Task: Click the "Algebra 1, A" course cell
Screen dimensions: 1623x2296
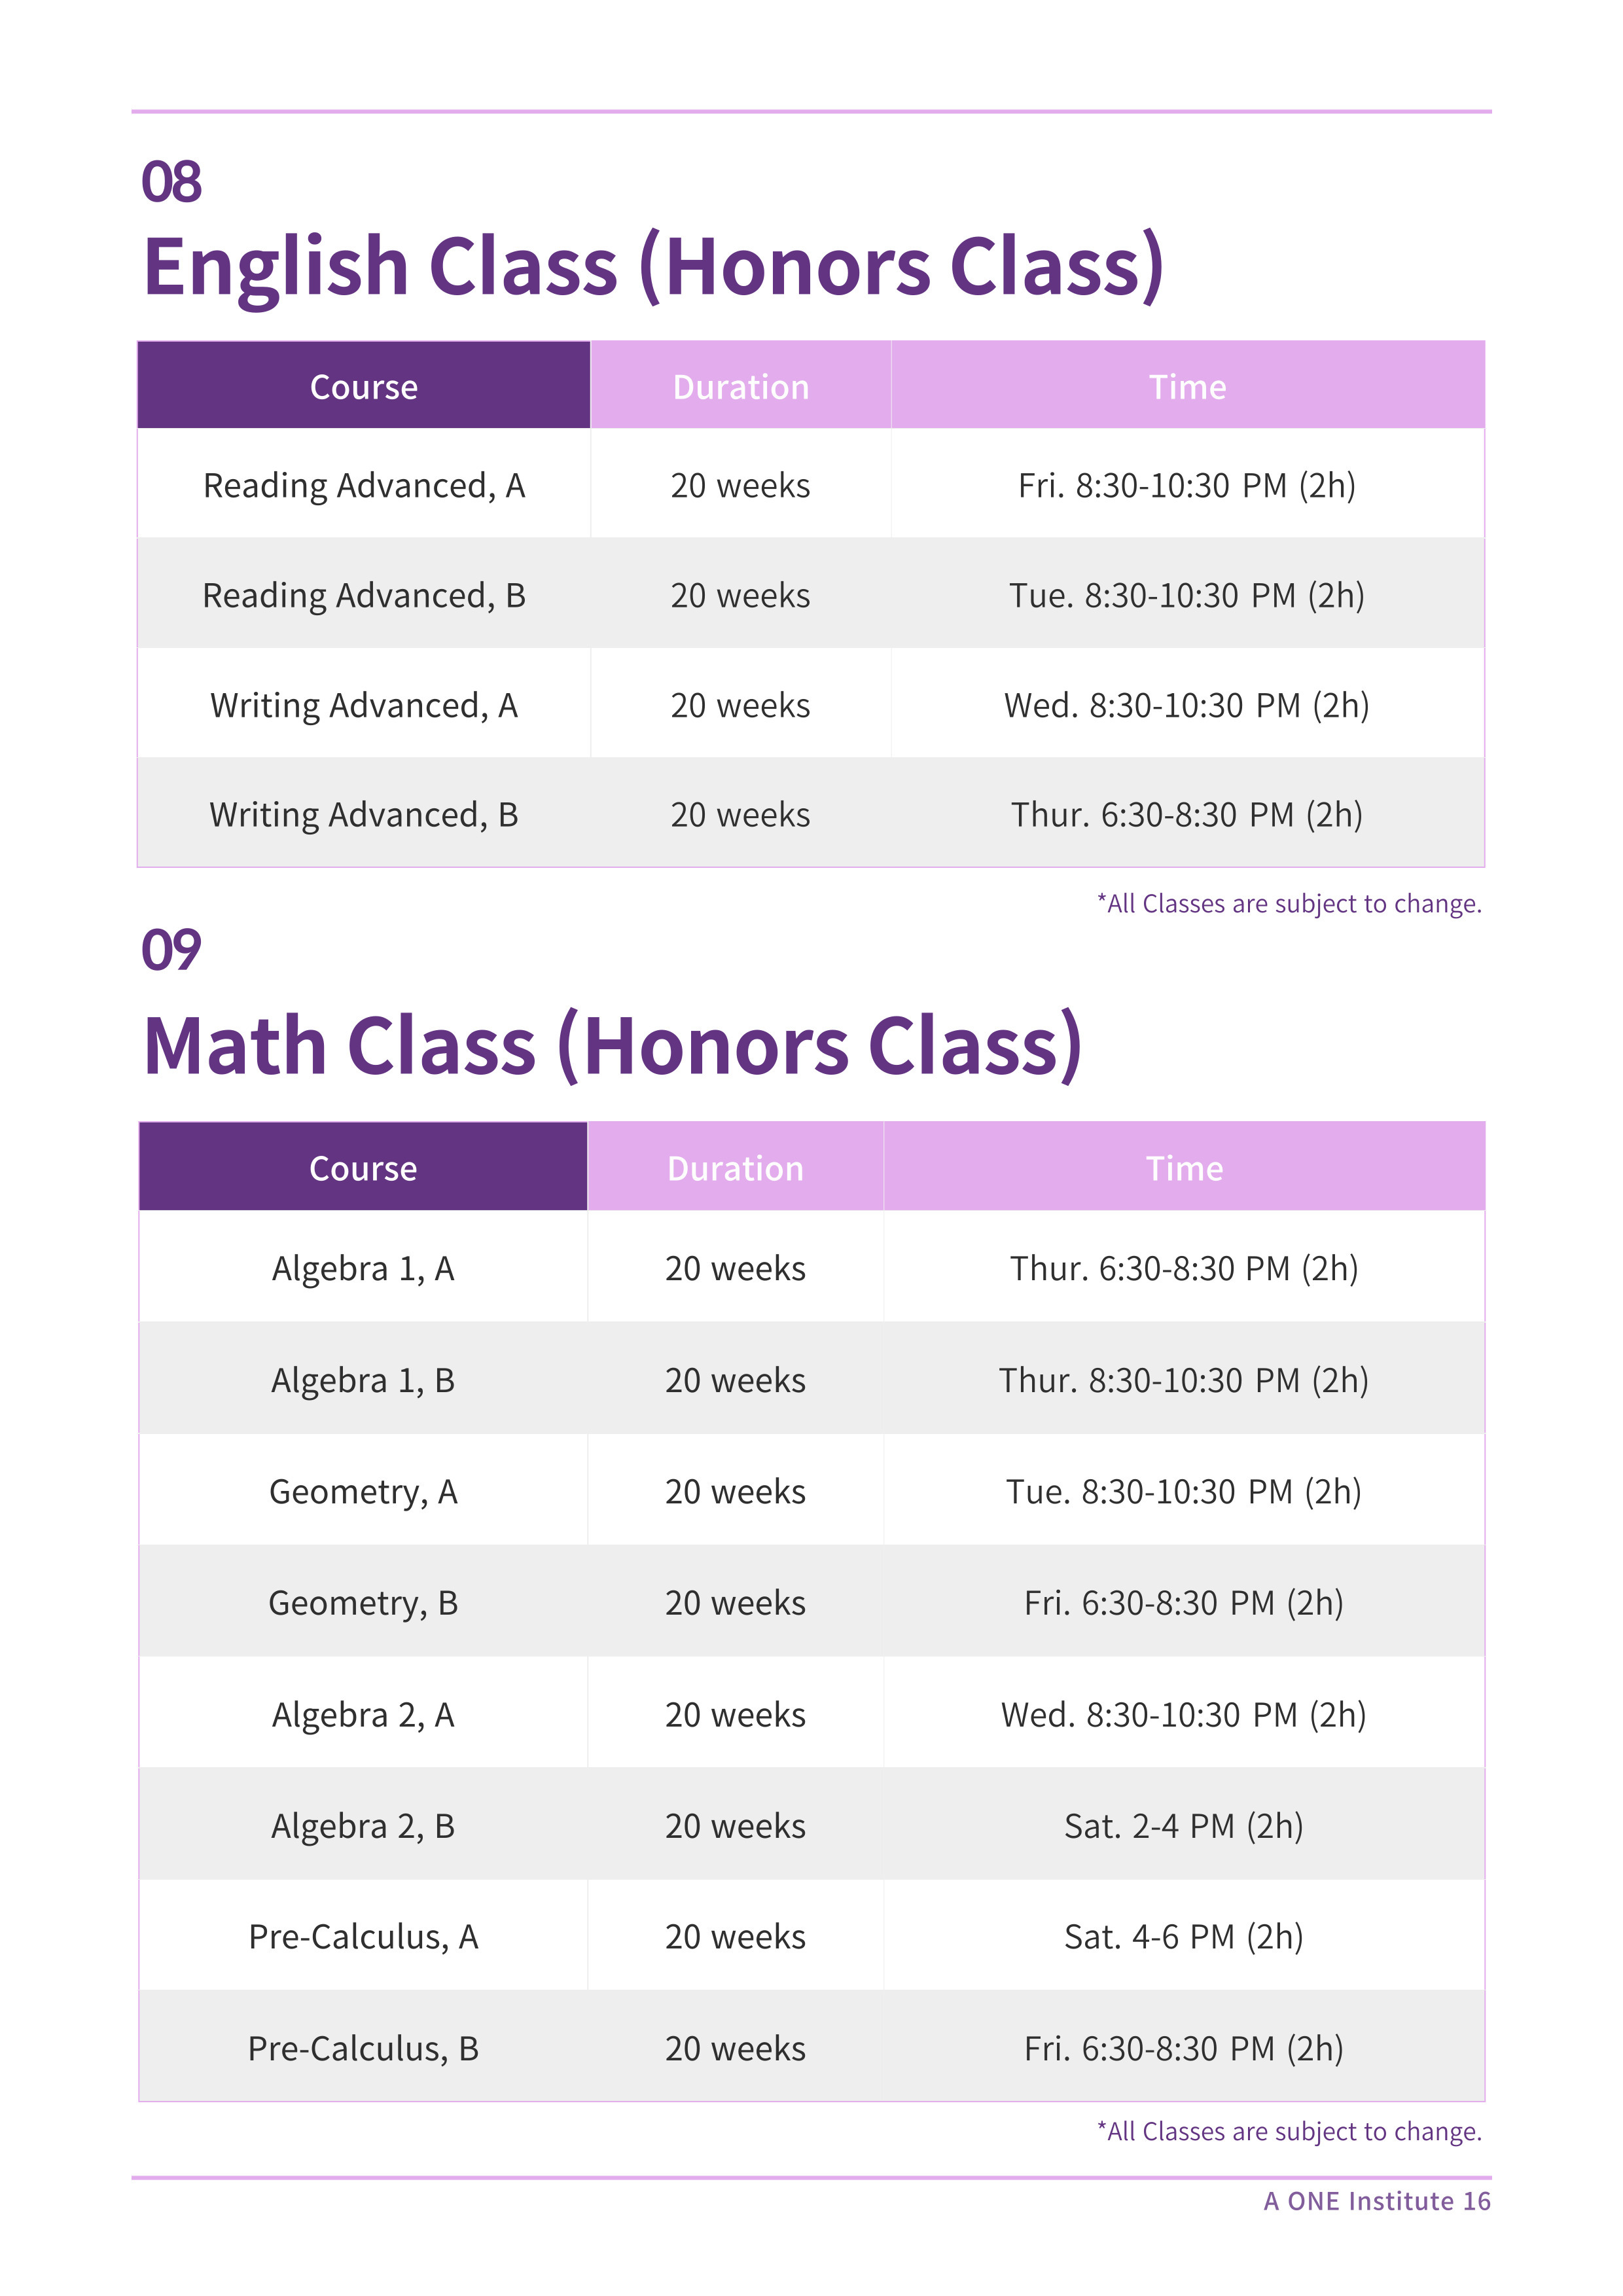Action: pyautogui.click(x=363, y=1269)
